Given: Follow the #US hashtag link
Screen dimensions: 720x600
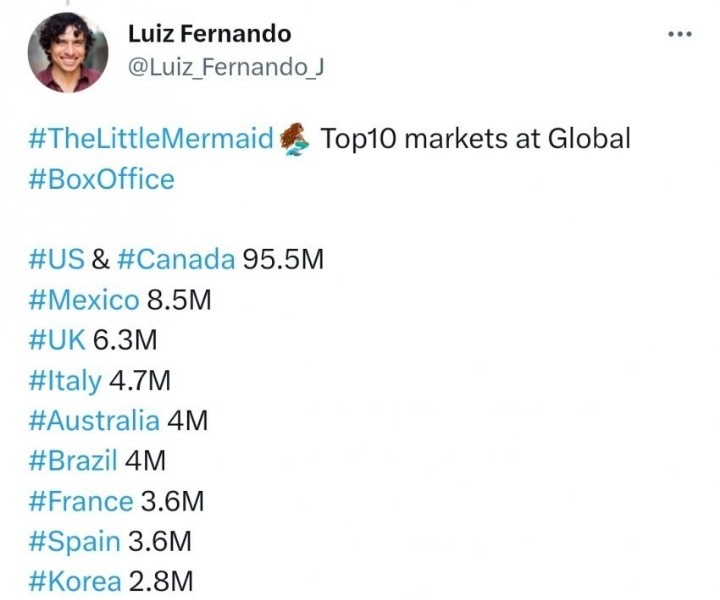Looking at the screenshot, I should [x=57, y=259].
